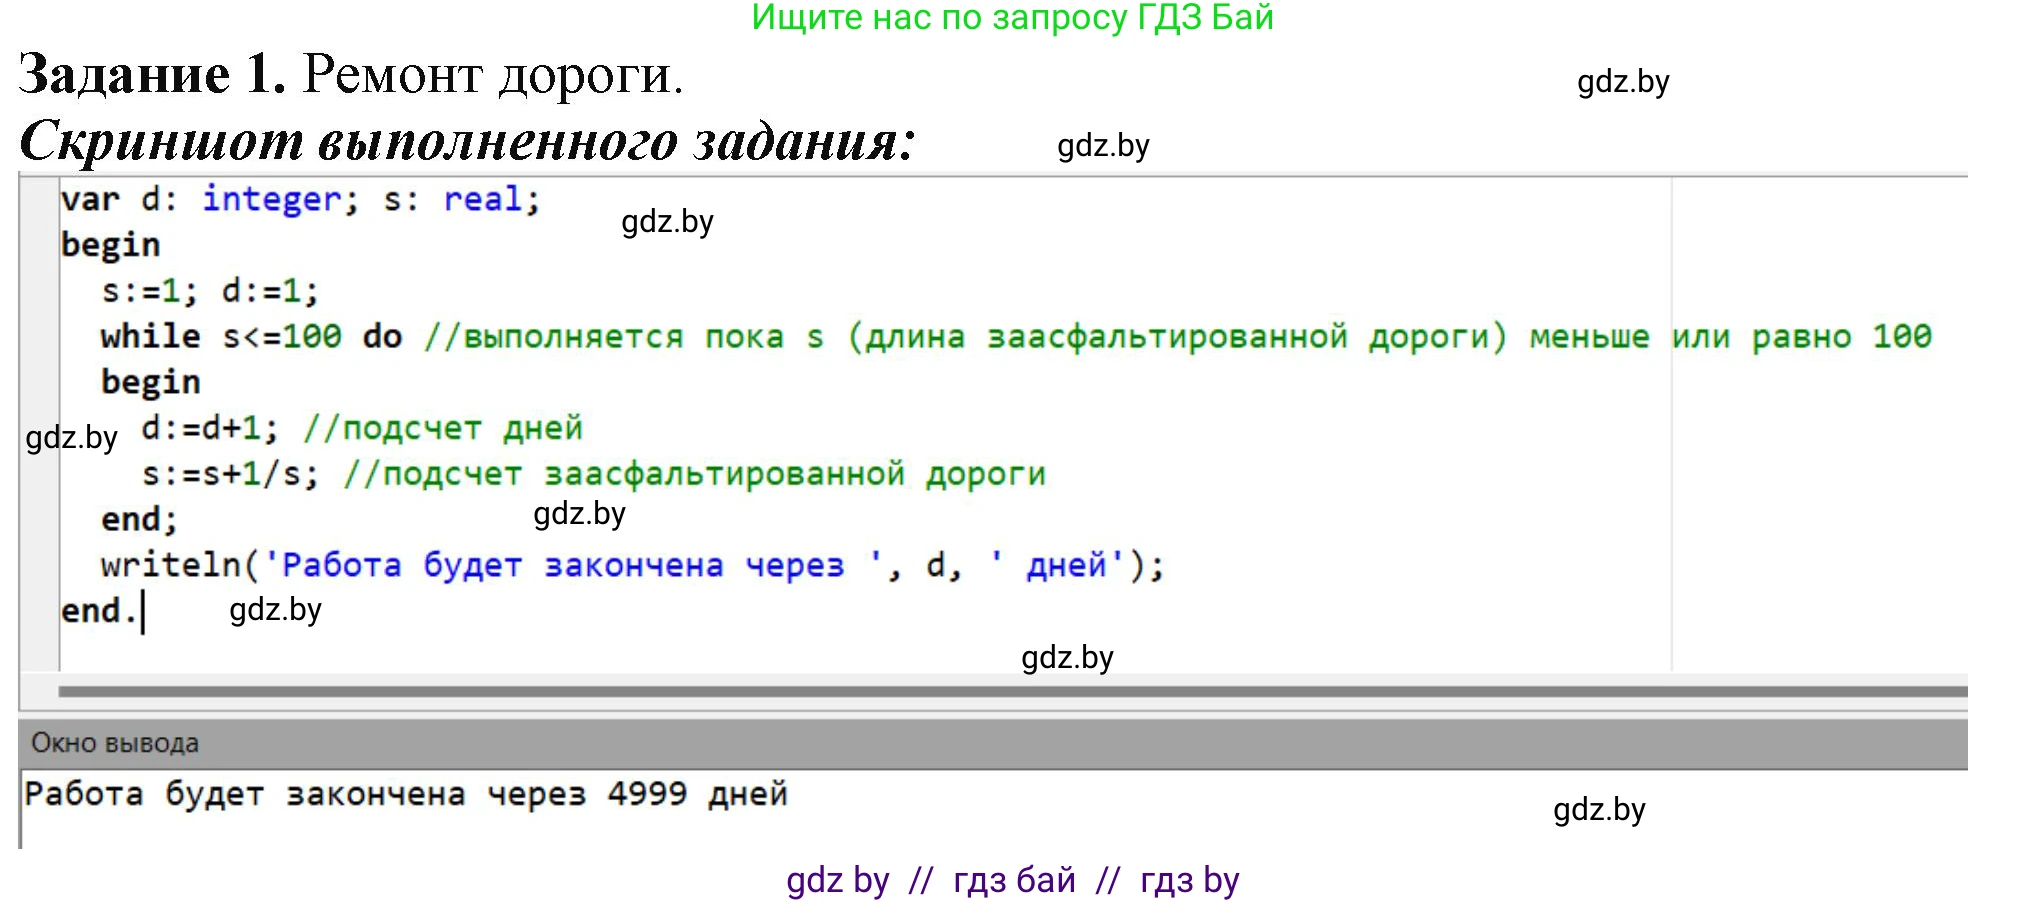Click the 'while s<=100 do' statement
This screenshot has width=2028, height=903.
251,337
